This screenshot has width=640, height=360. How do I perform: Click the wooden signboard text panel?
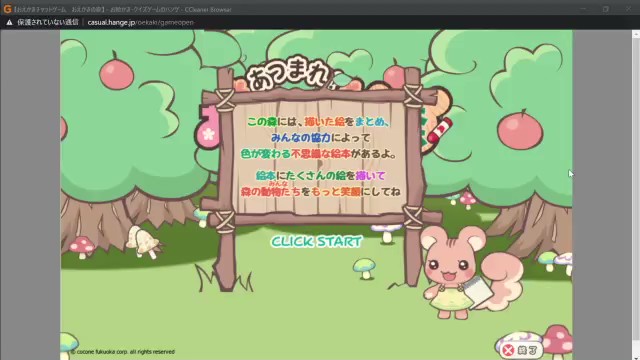[319, 157]
